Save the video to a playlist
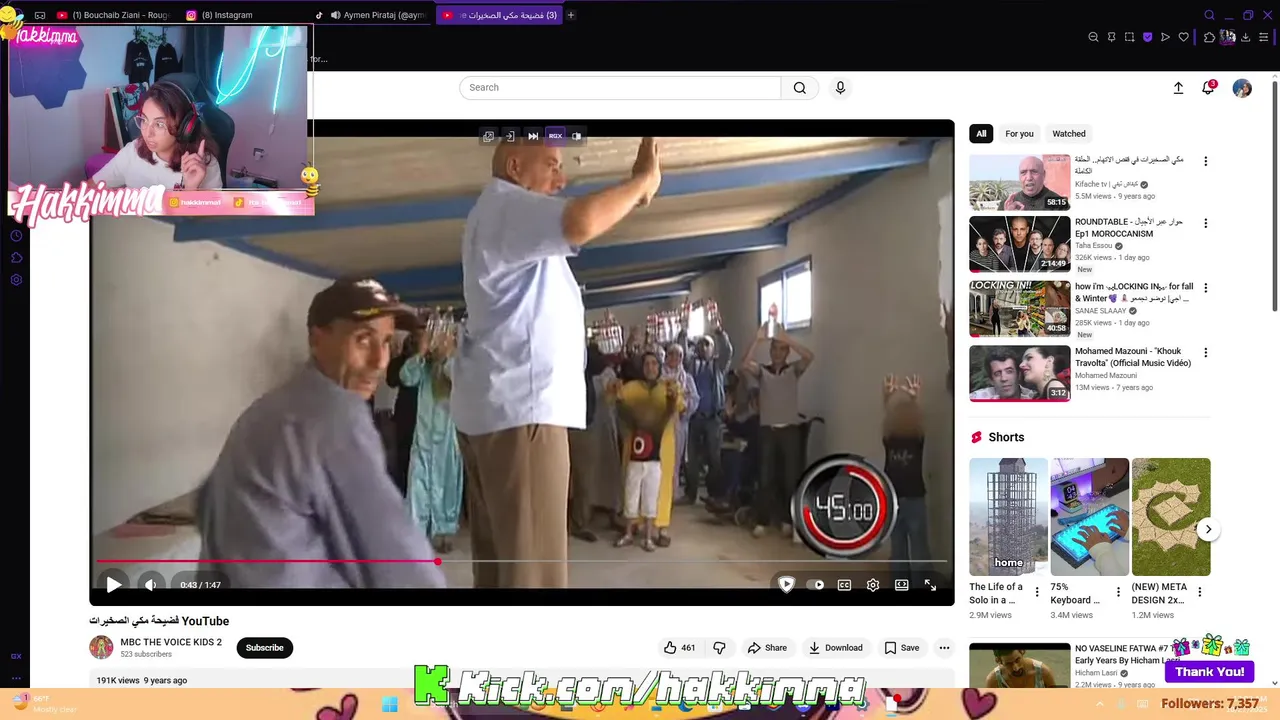This screenshot has height=720, width=1280. point(901,648)
